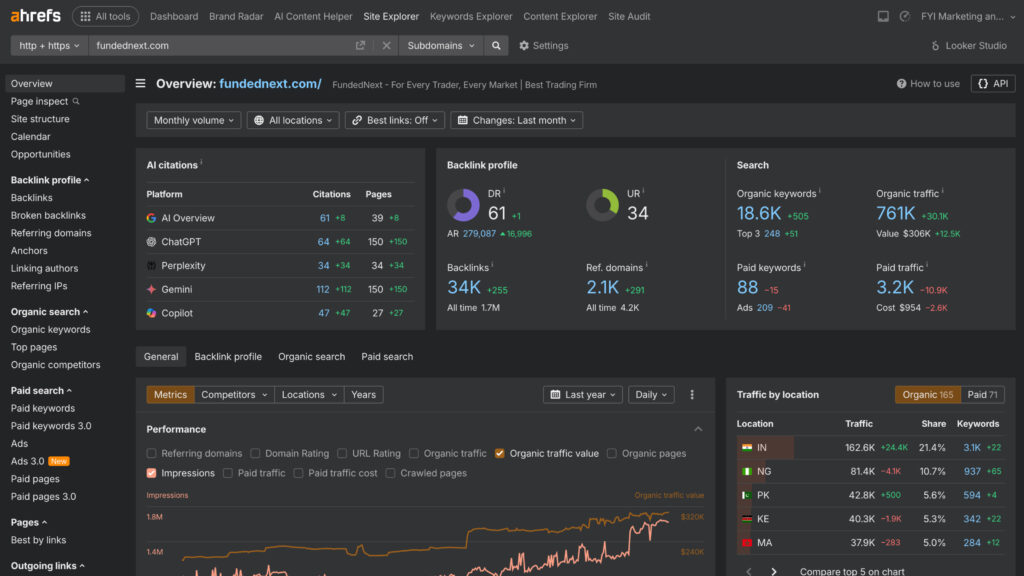The width and height of the screenshot is (1024, 576).
Task: Click the round icon beside the account name
Action: tap(904, 16)
